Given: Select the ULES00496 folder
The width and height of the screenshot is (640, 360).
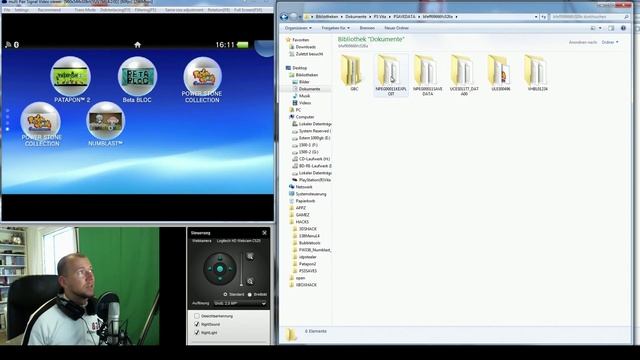Looking at the screenshot, I should (500, 73).
